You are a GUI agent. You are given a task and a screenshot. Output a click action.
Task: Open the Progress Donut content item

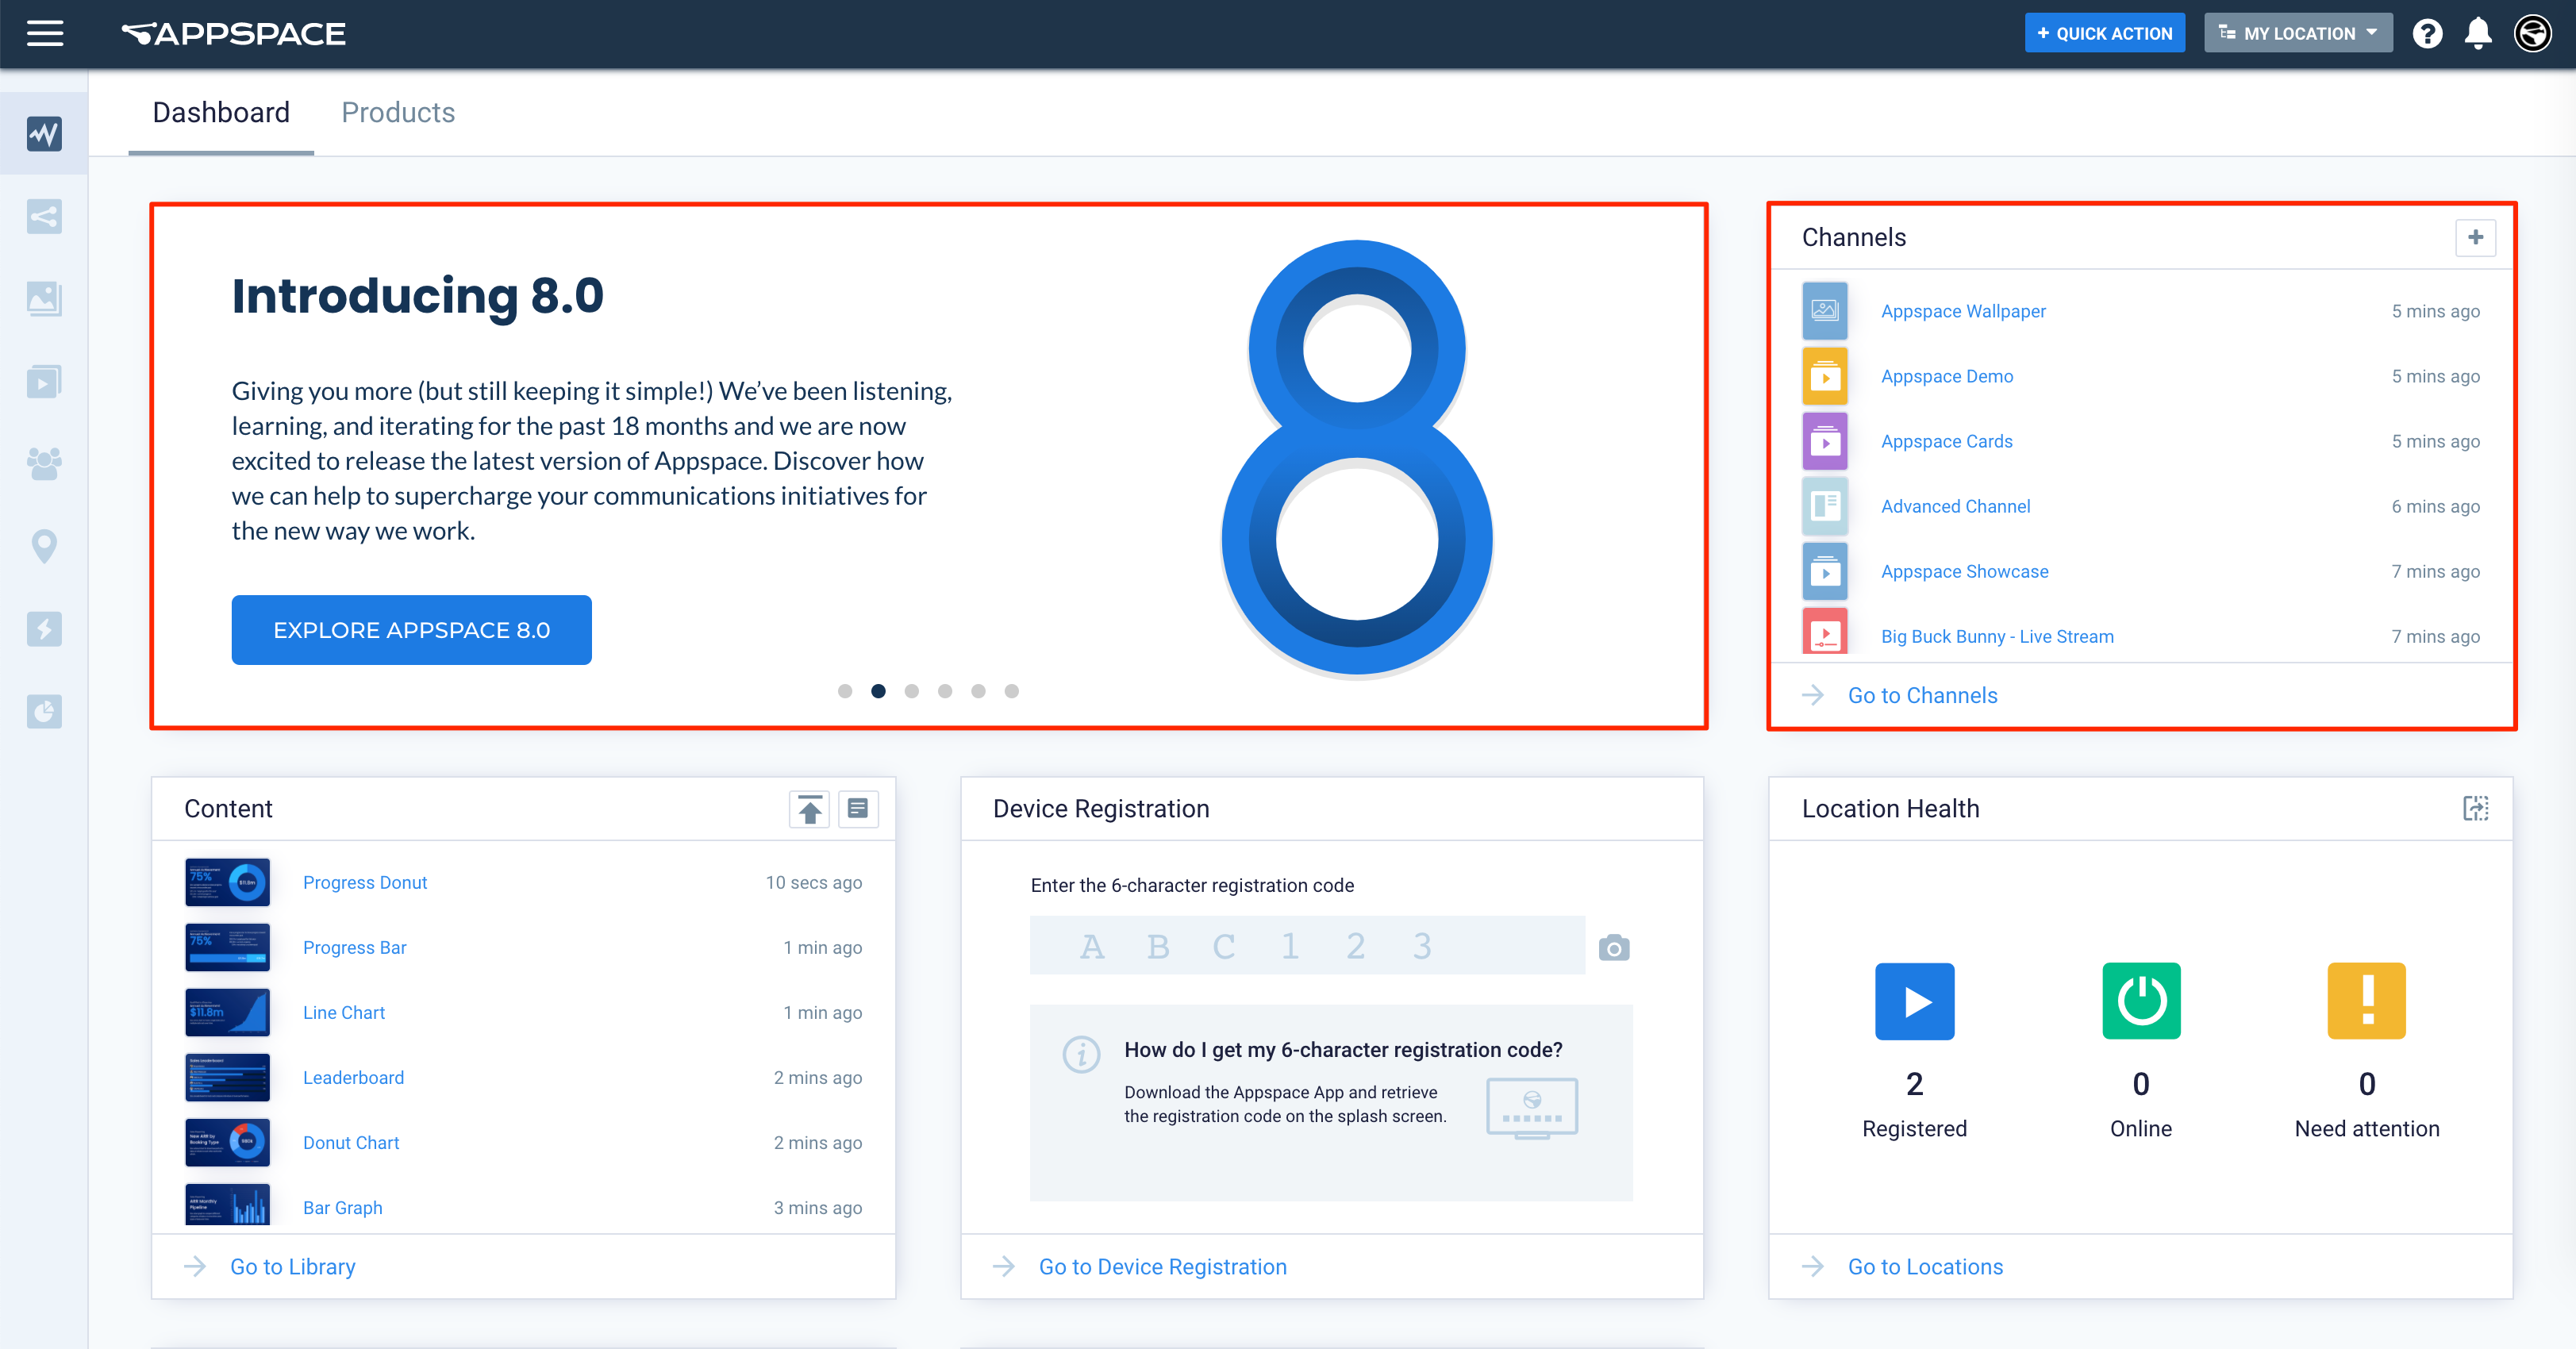[x=365, y=882]
